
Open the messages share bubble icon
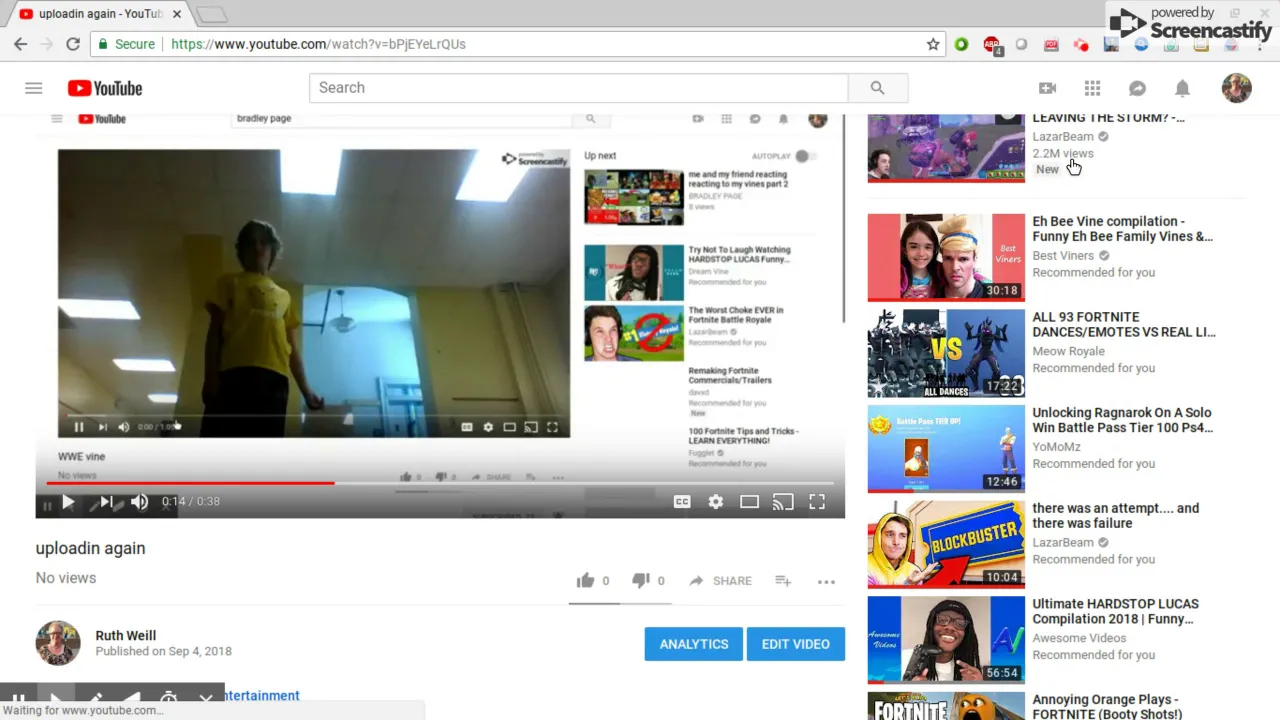[x=1137, y=88]
